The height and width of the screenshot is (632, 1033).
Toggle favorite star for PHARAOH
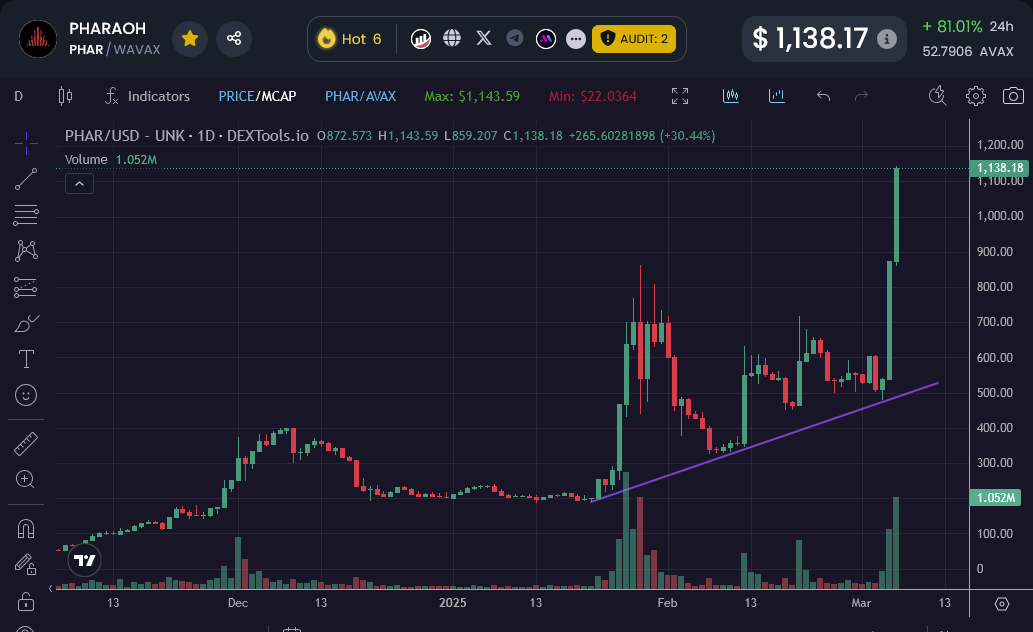point(190,38)
